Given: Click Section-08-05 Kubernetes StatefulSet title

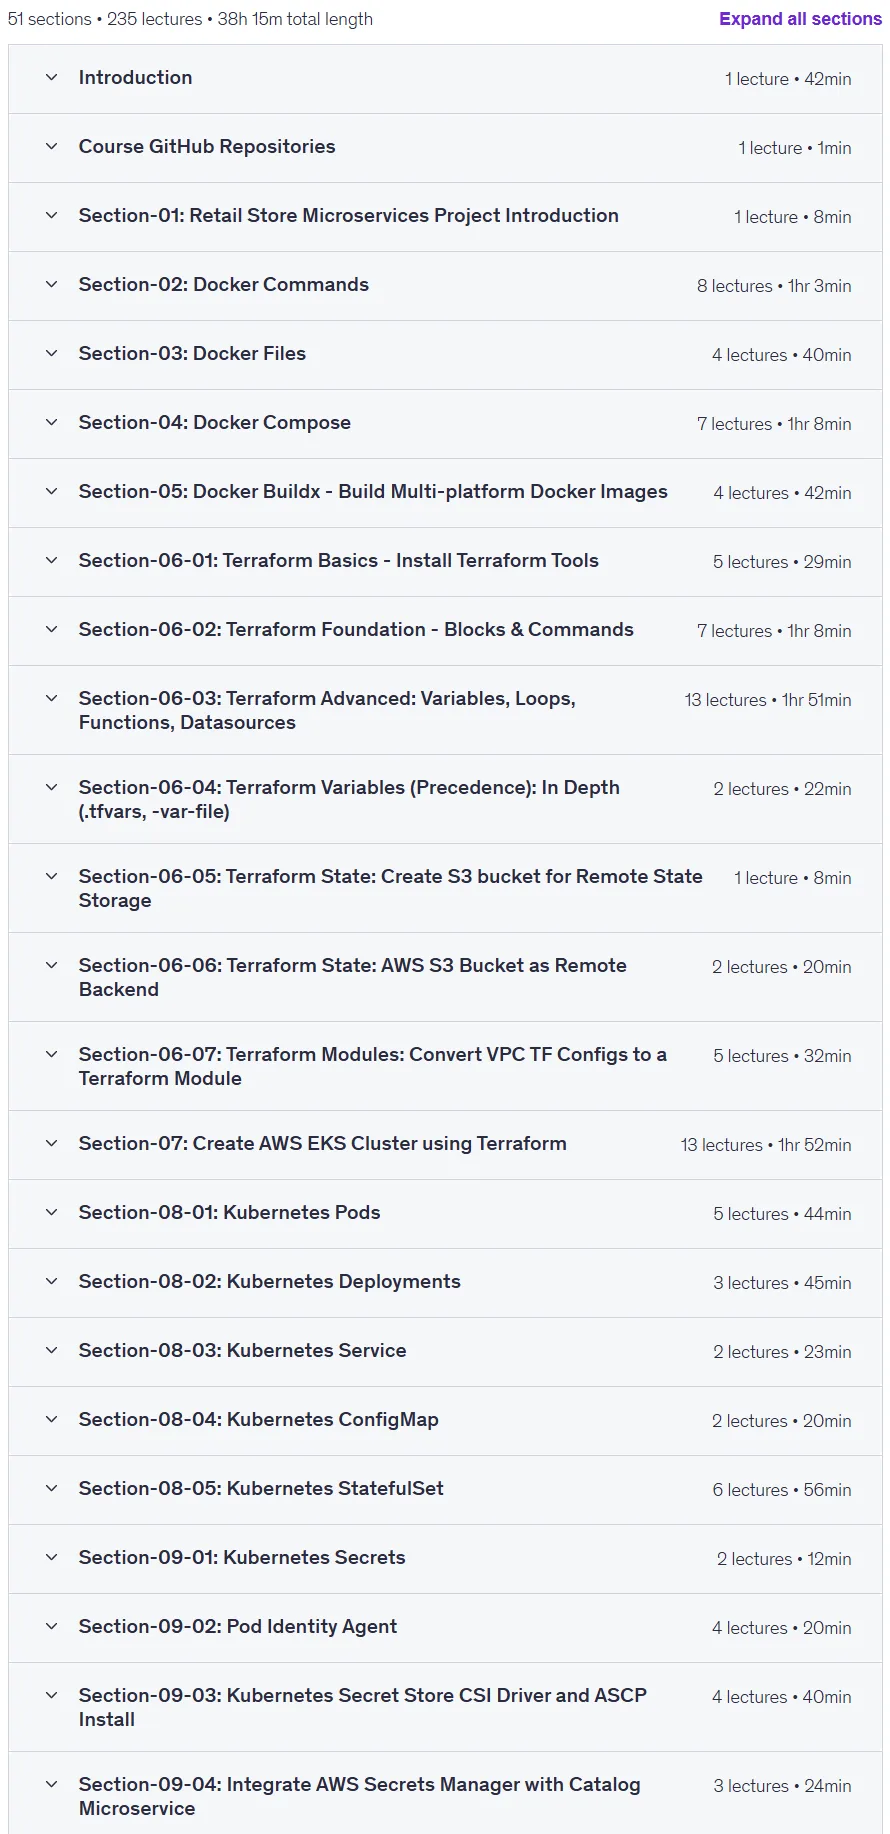Looking at the screenshot, I should [x=261, y=1489].
